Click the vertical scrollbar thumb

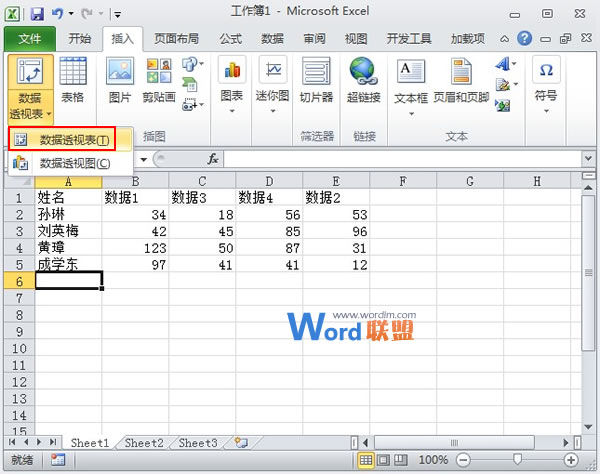(588, 272)
